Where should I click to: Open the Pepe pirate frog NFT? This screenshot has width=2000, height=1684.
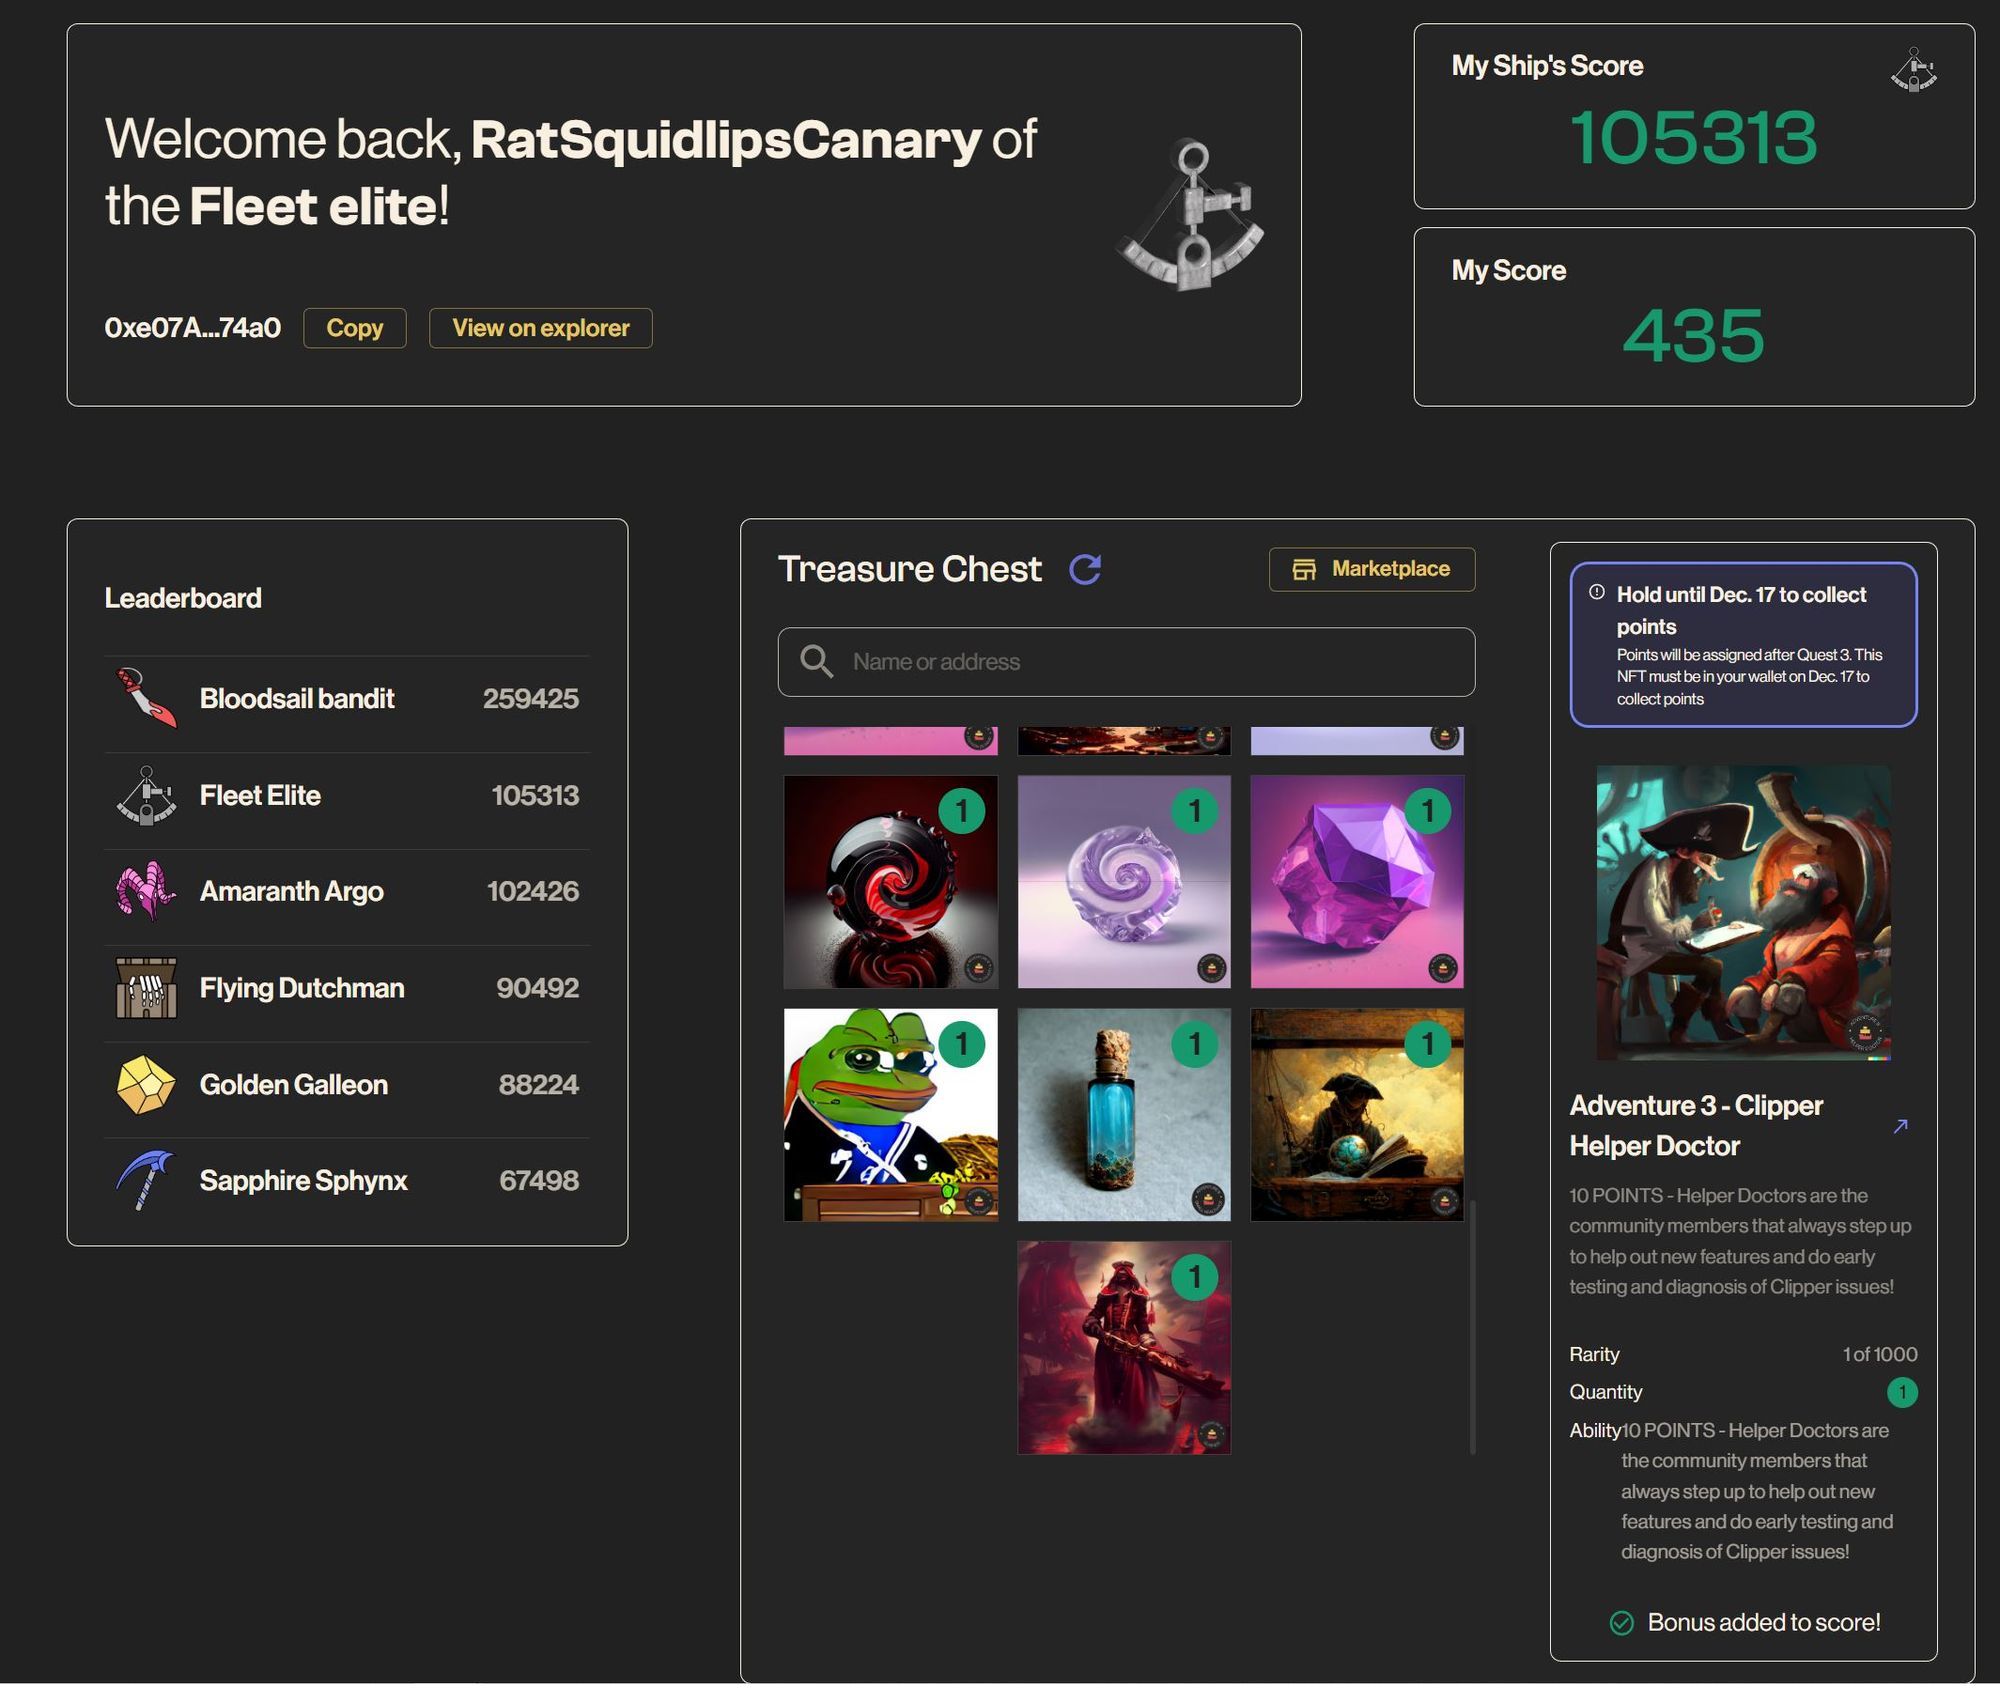coord(890,1114)
